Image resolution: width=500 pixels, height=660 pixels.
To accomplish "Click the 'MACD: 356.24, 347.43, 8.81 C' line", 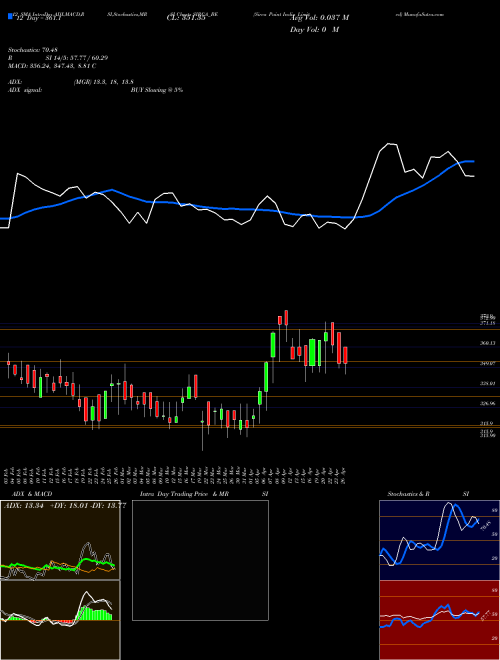I will point(52,66).
